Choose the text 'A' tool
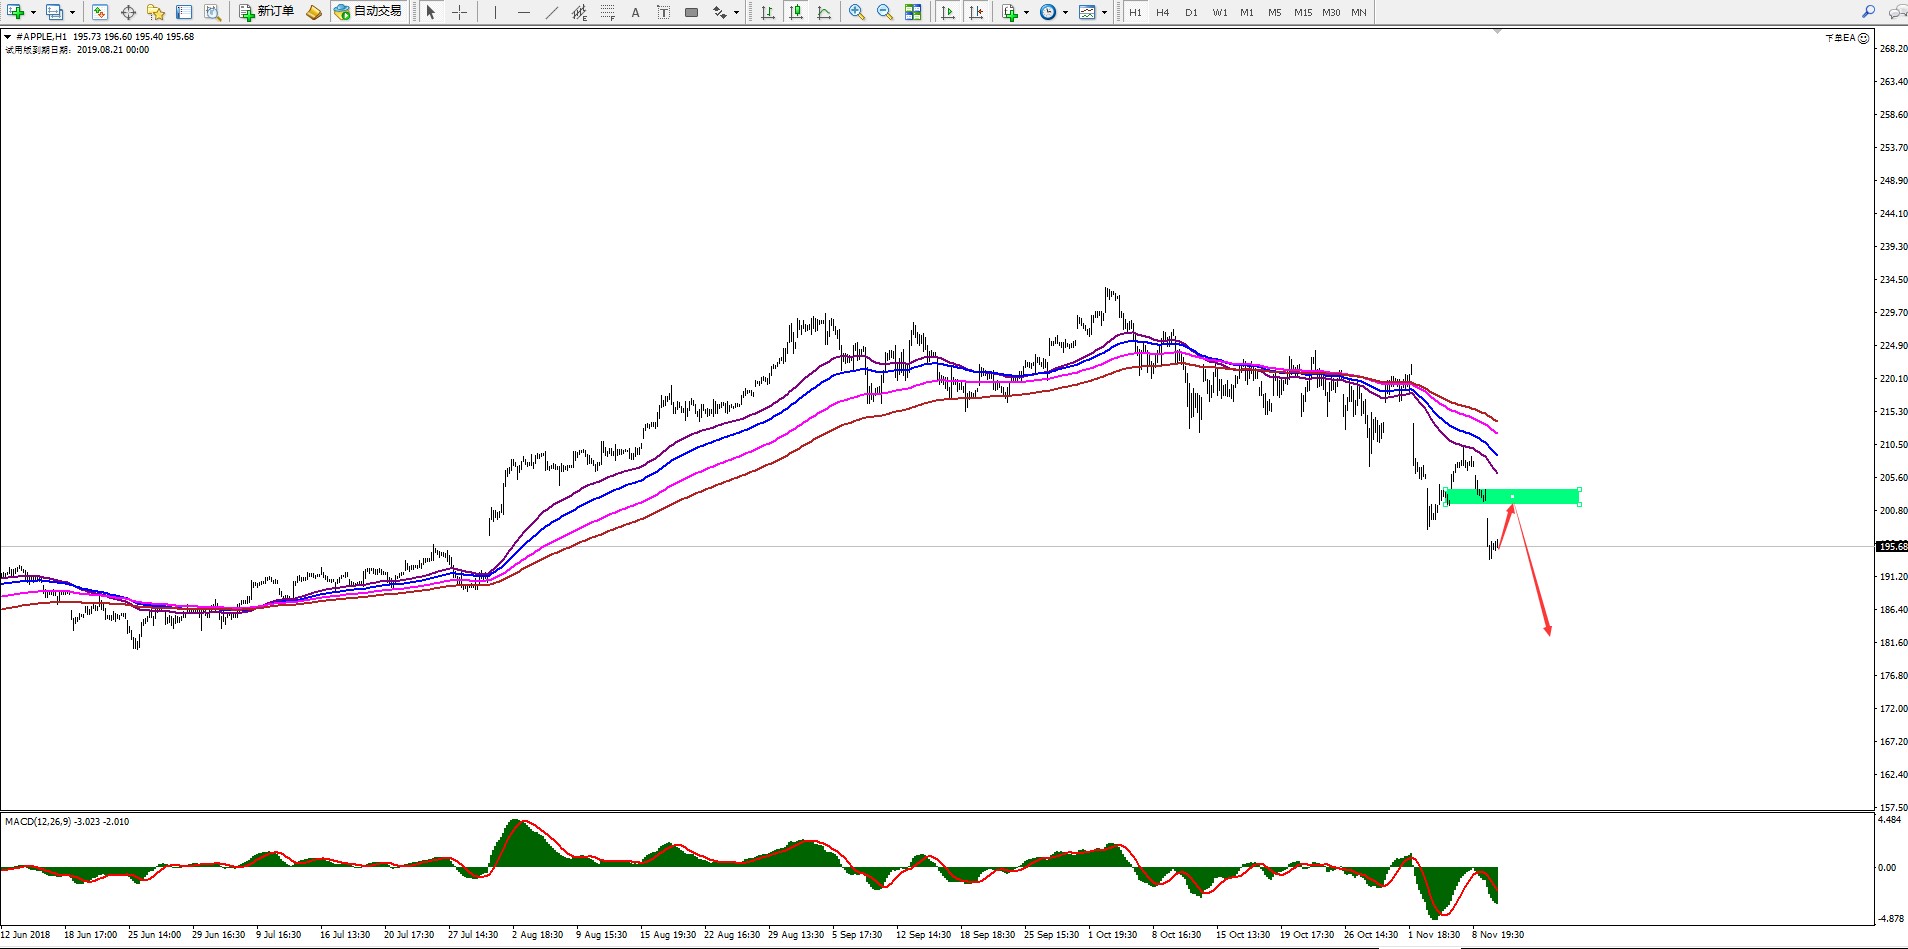 [635, 12]
